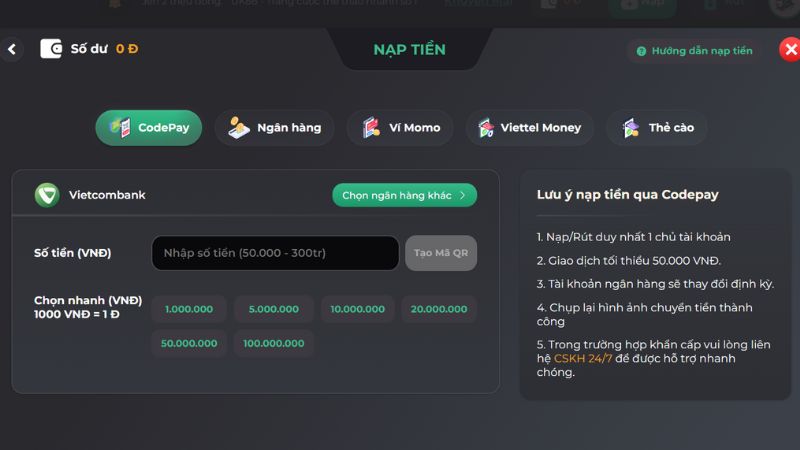Select the CodePay tab

pos(148,128)
